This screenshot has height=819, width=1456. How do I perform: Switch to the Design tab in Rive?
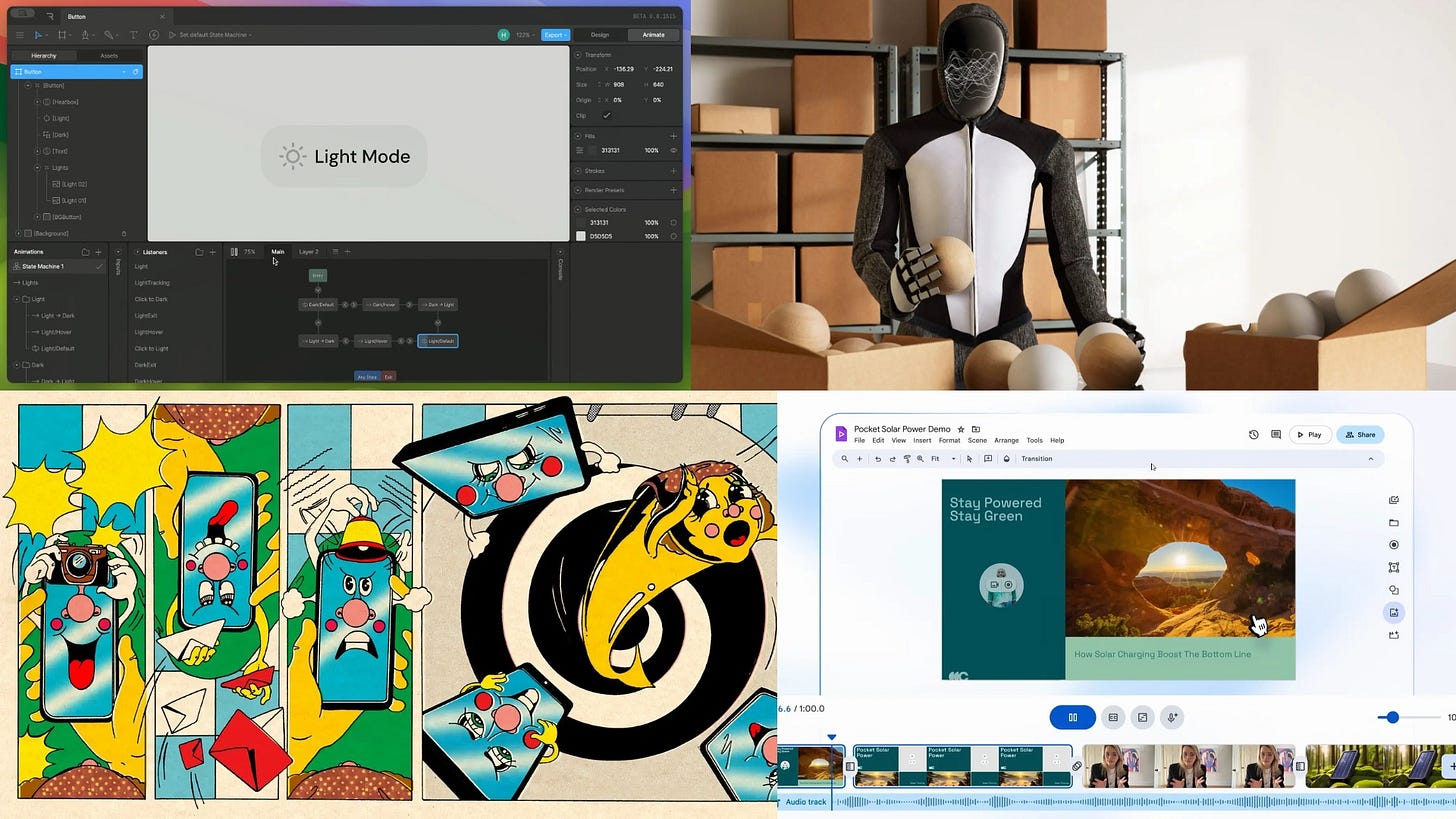point(600,35)
